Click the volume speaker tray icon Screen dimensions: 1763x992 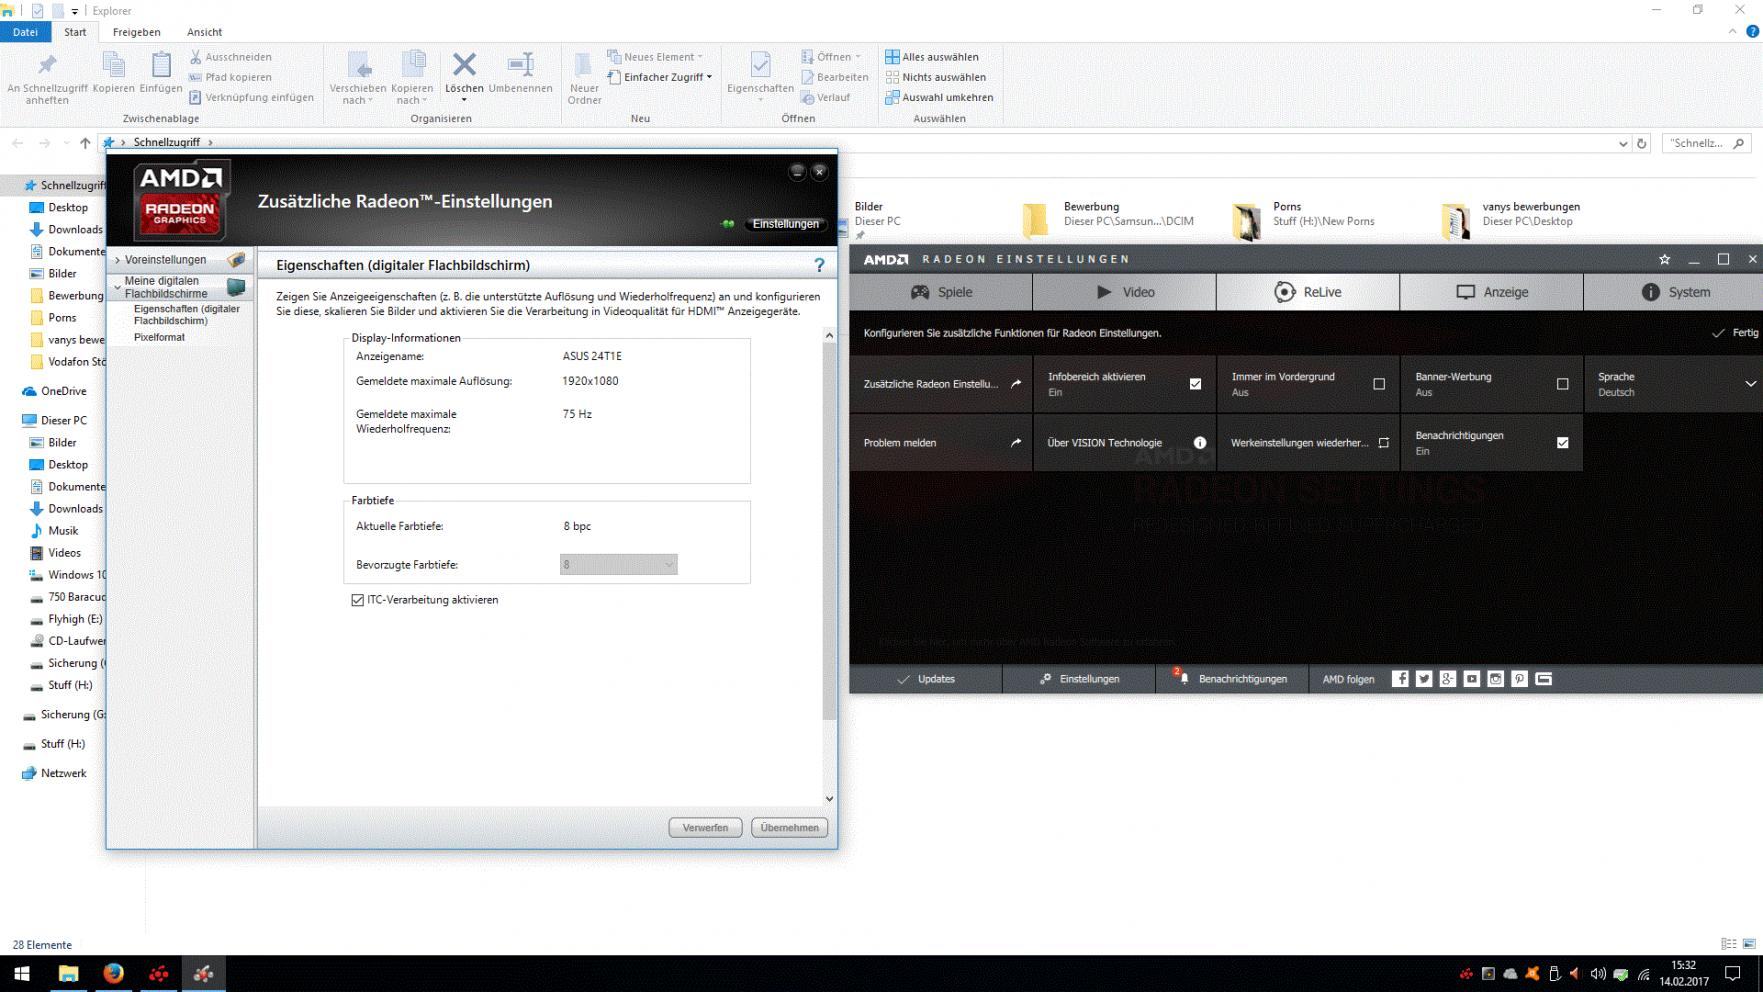(1597, 974)
